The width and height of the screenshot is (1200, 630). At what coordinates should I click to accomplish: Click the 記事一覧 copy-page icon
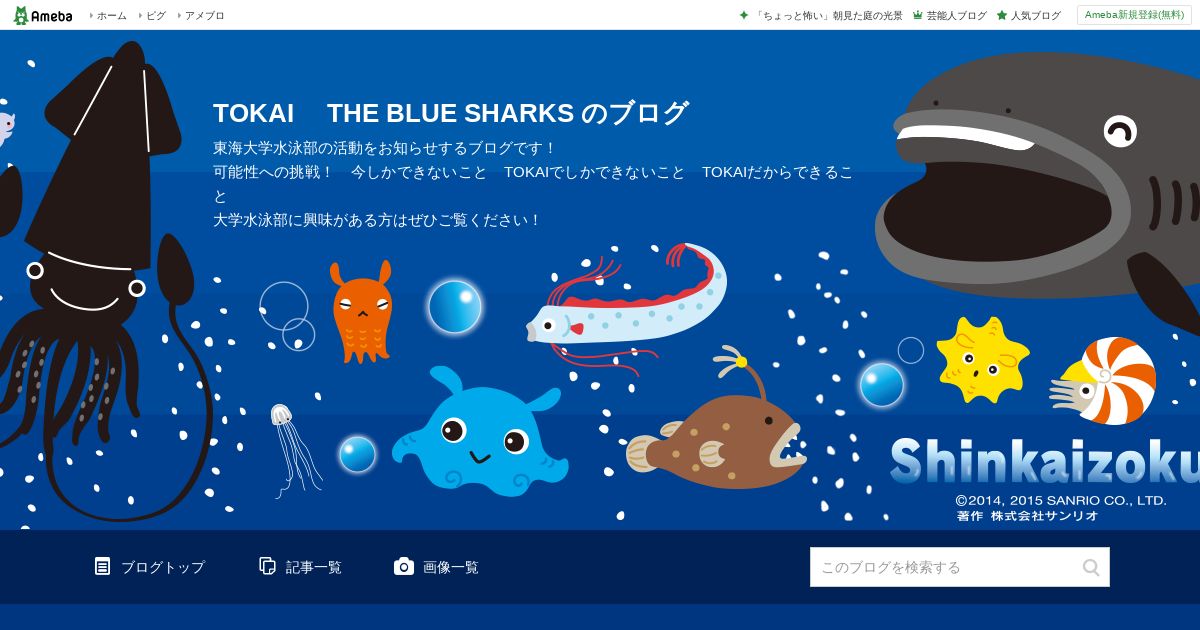click(x=267, y=566)
